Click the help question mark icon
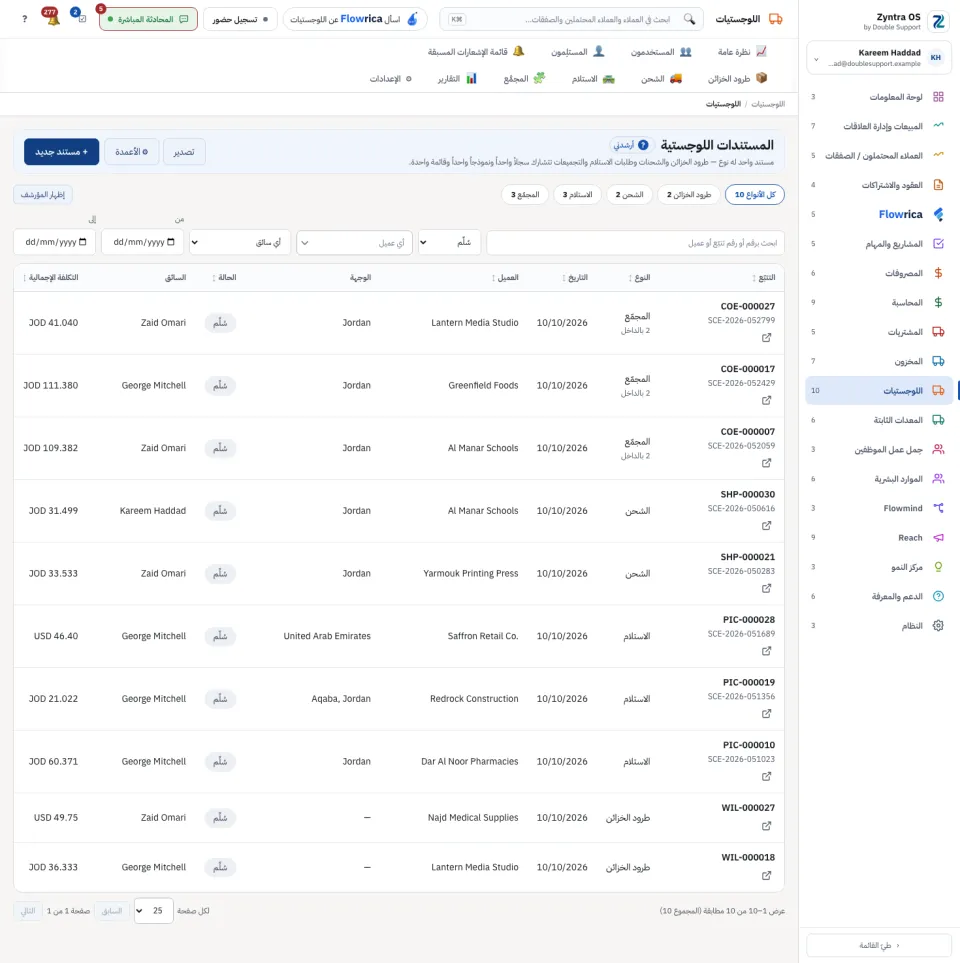The width and height of the screenshot is (960, 963). tap(25, 19)
